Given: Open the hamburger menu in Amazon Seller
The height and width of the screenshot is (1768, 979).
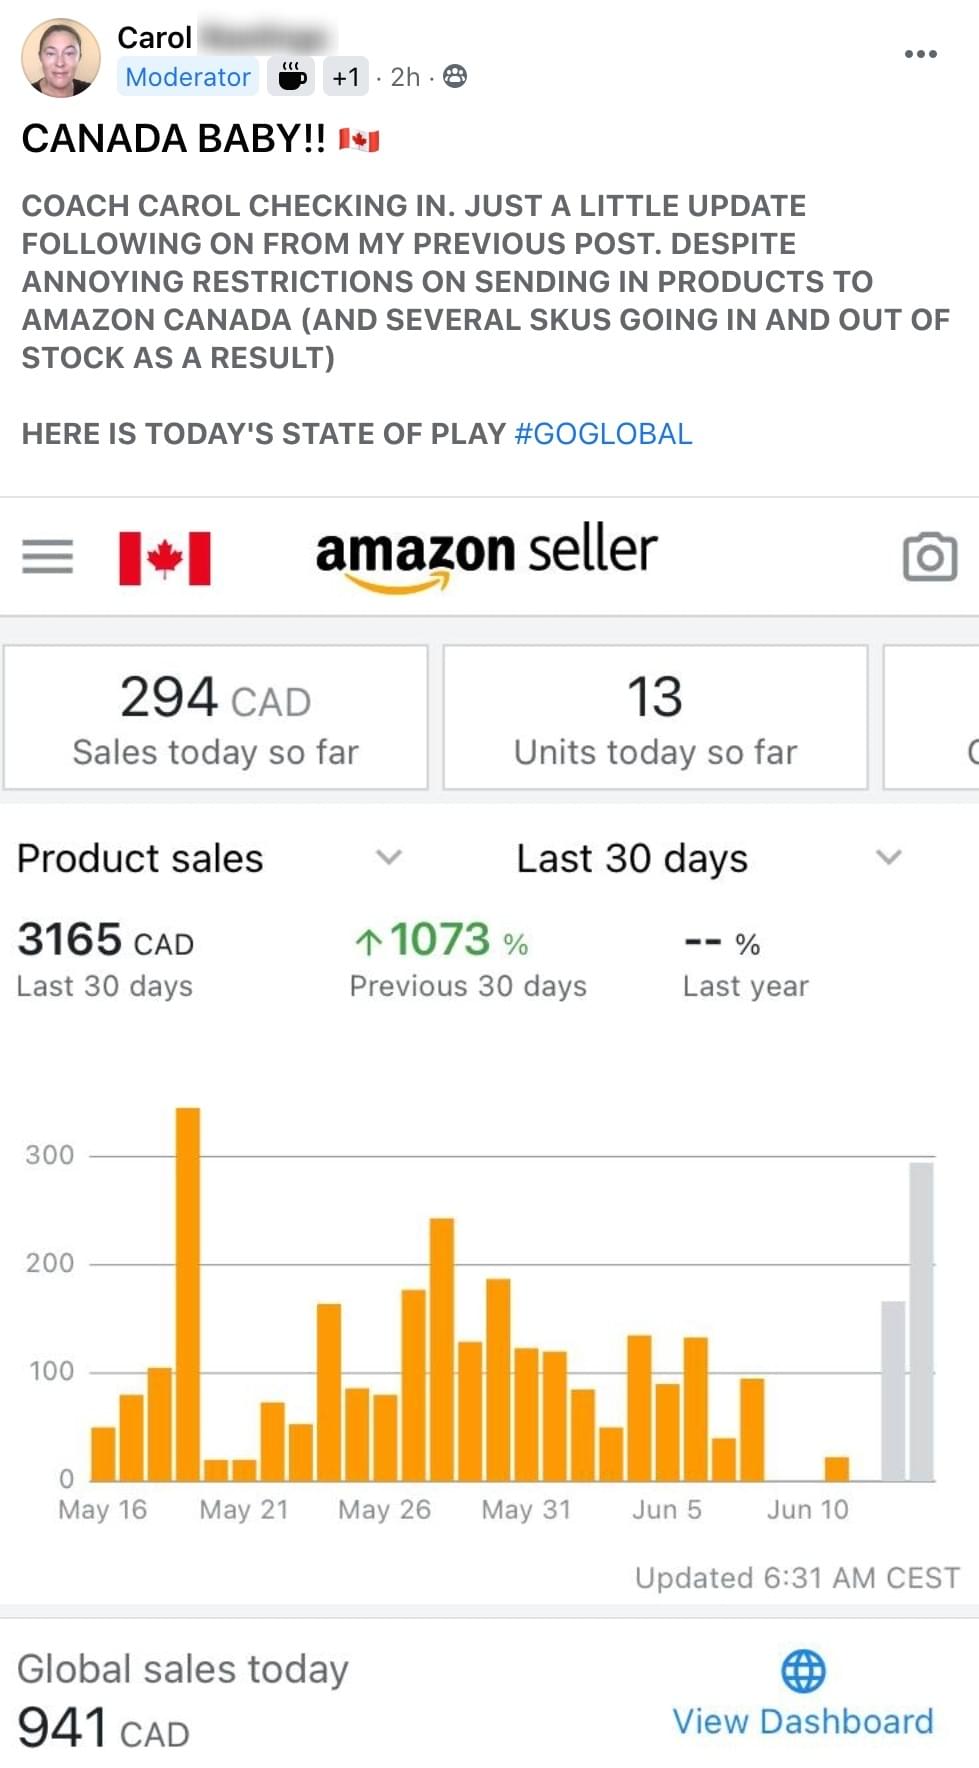Looking at the screenshot, I should click(48, 557).
